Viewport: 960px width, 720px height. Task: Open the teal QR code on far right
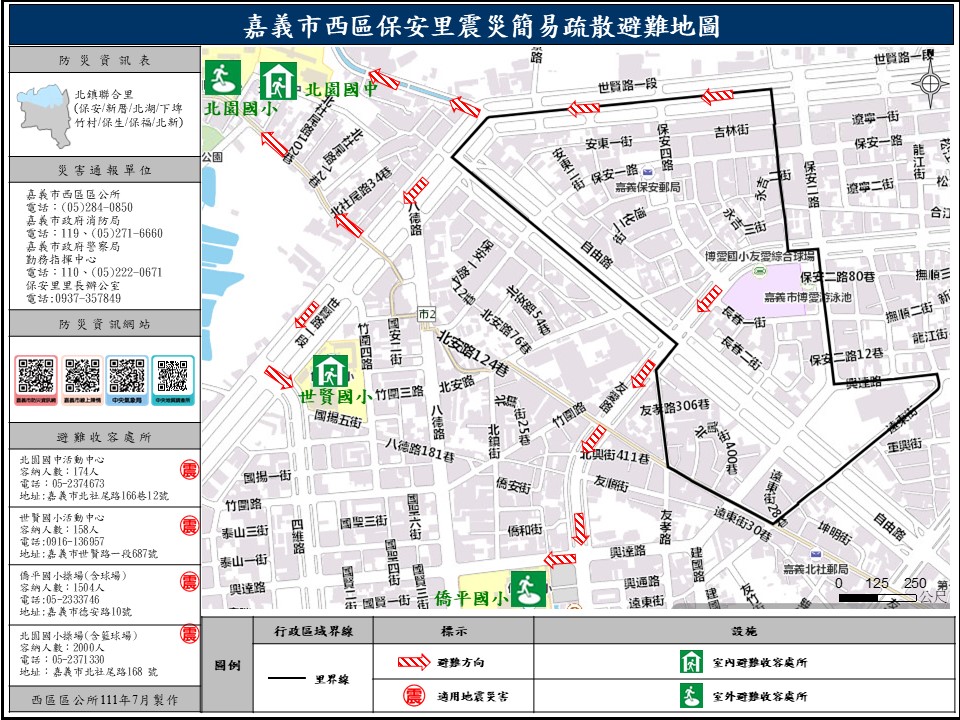pyautogui.click(x=173, y=378)
